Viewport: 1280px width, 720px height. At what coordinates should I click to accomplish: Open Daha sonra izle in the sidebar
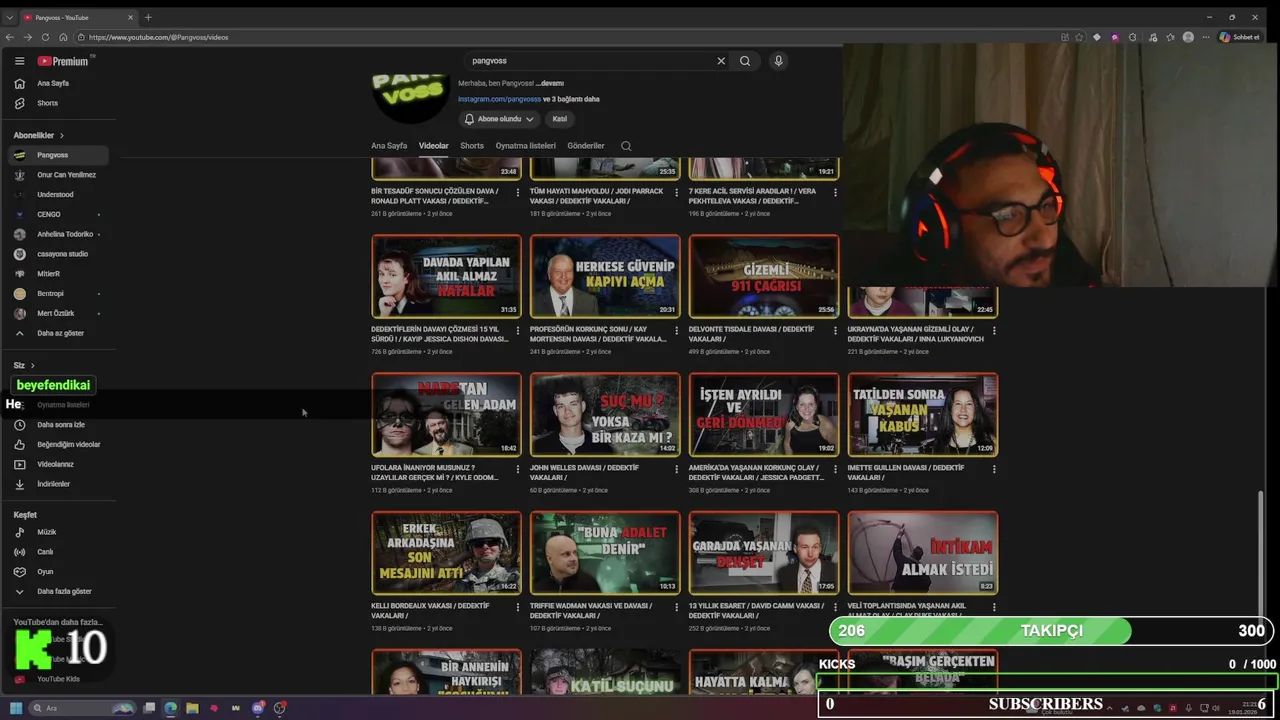pyautogui.click(x=58, y=425)
